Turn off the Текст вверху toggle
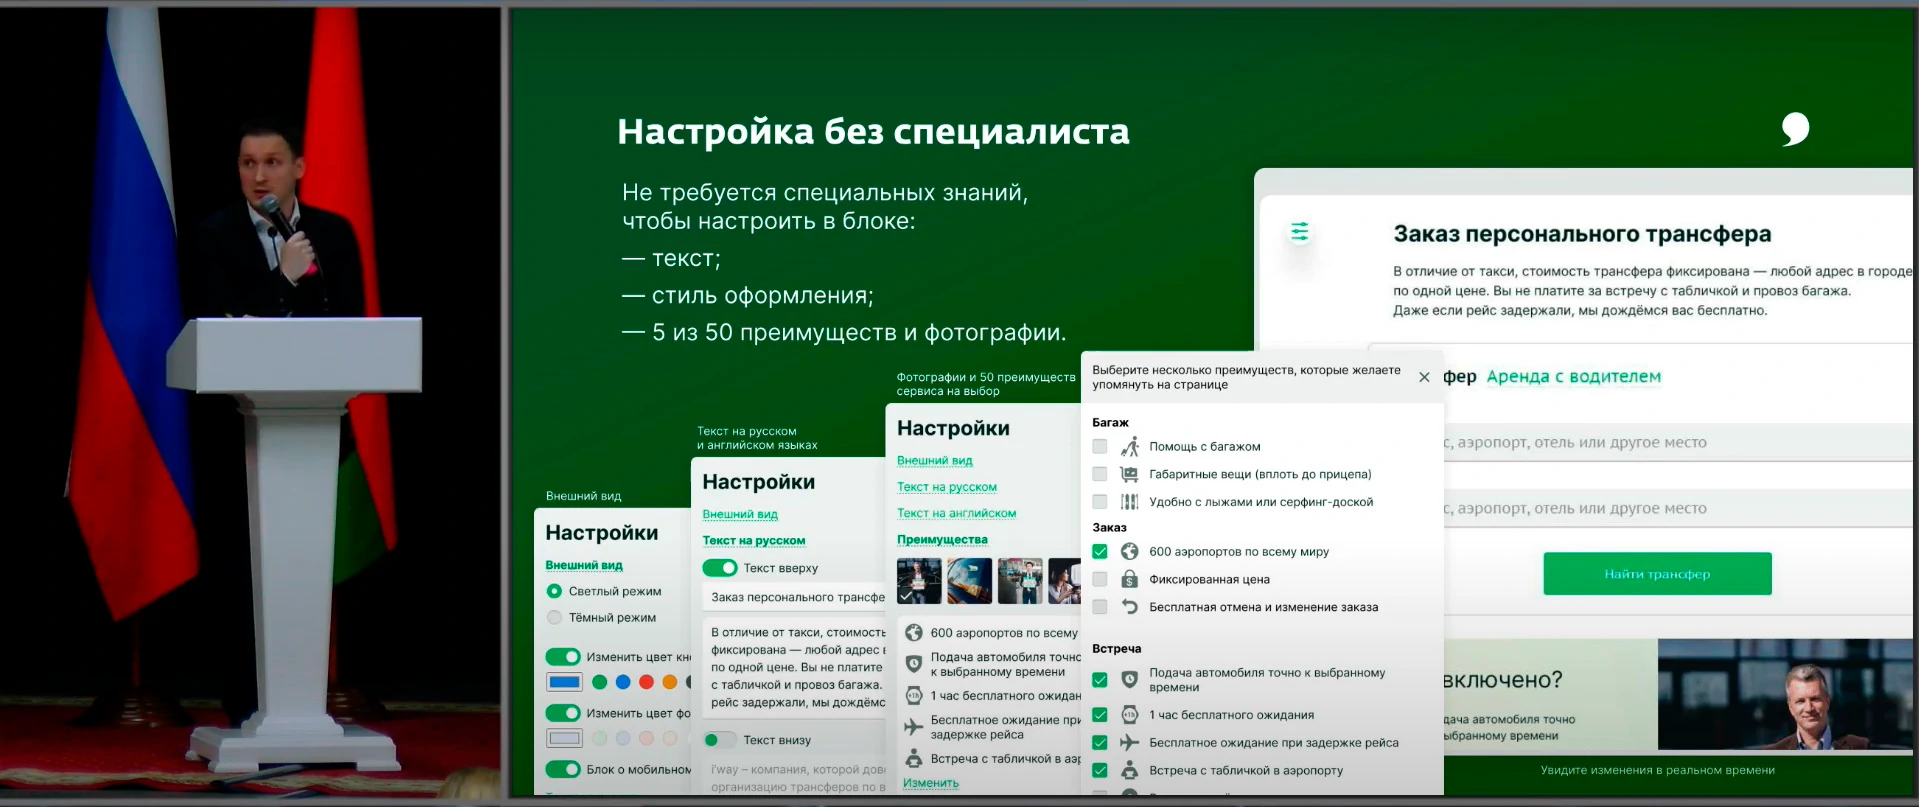The image size is (1919, 807). tap(719, 568)
